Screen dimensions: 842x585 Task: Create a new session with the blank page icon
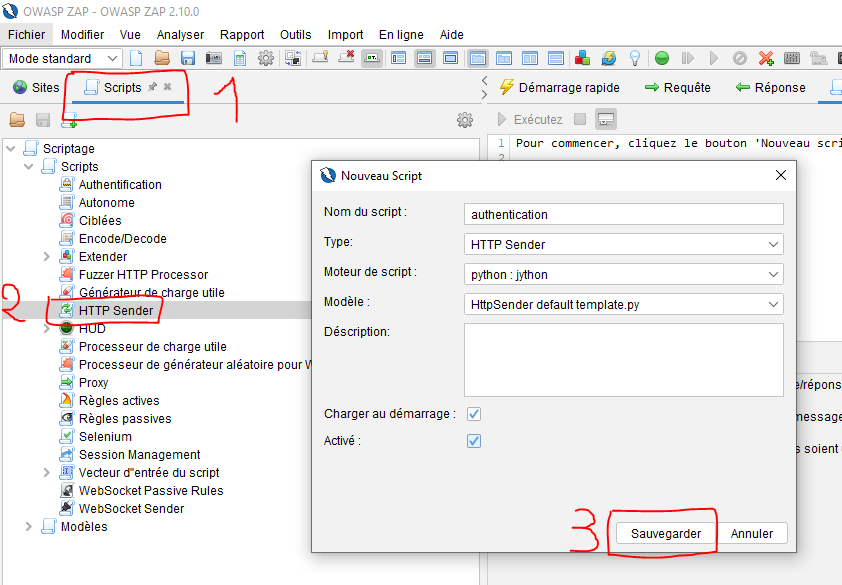tap(136, 58)
